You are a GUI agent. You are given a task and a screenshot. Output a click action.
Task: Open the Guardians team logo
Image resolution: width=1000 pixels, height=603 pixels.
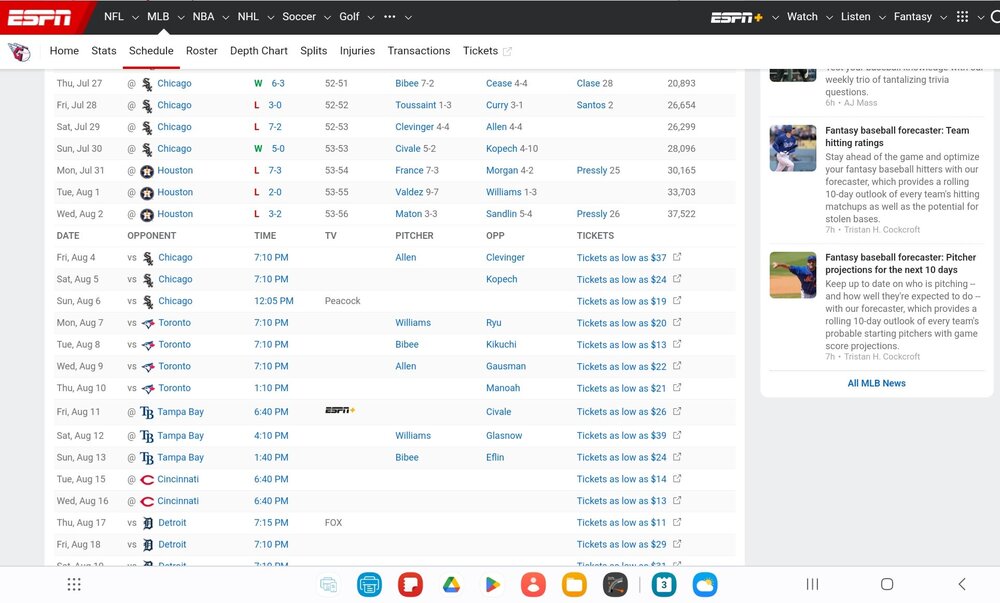click(x=20, y=52)
